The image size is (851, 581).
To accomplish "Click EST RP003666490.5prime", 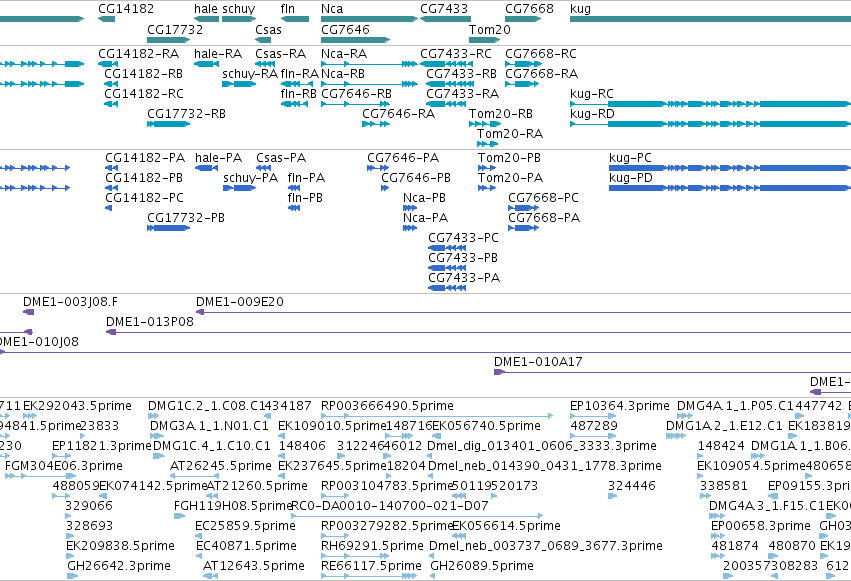I will (388, 406).
